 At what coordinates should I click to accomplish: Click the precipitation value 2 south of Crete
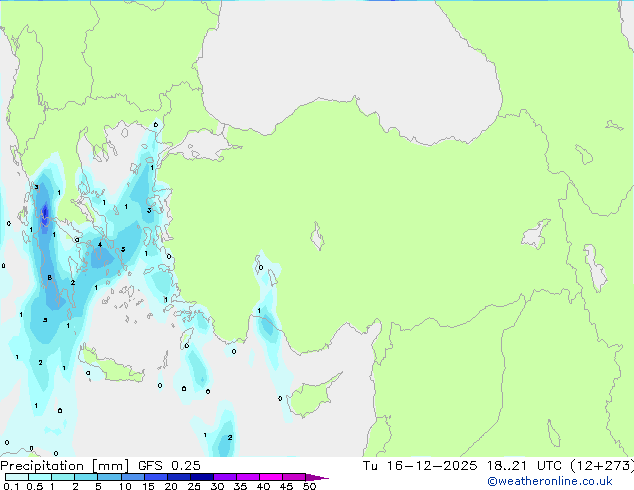[230, 437]
